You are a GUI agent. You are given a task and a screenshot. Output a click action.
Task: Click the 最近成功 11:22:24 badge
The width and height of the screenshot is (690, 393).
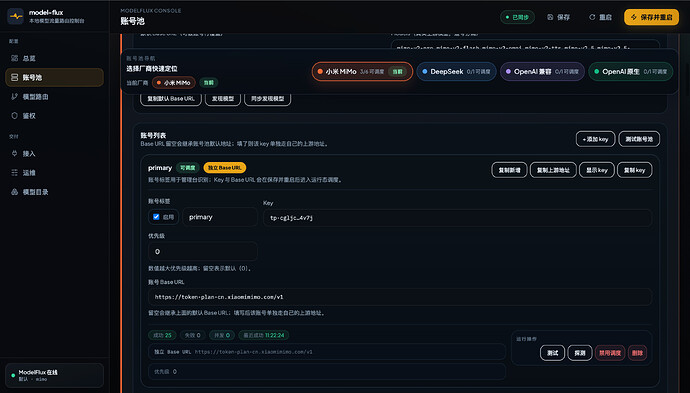264,335
